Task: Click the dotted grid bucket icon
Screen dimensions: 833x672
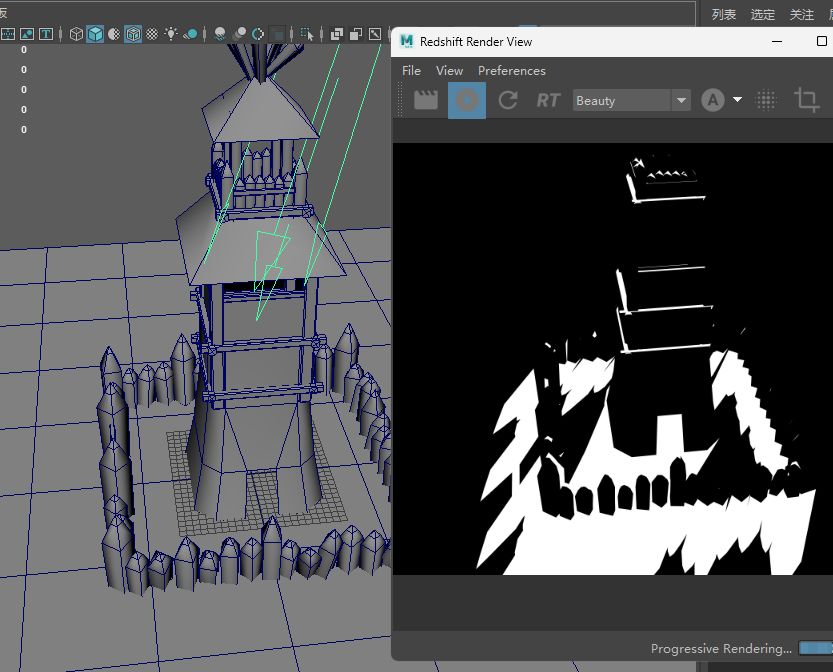Action: point(766,100)
